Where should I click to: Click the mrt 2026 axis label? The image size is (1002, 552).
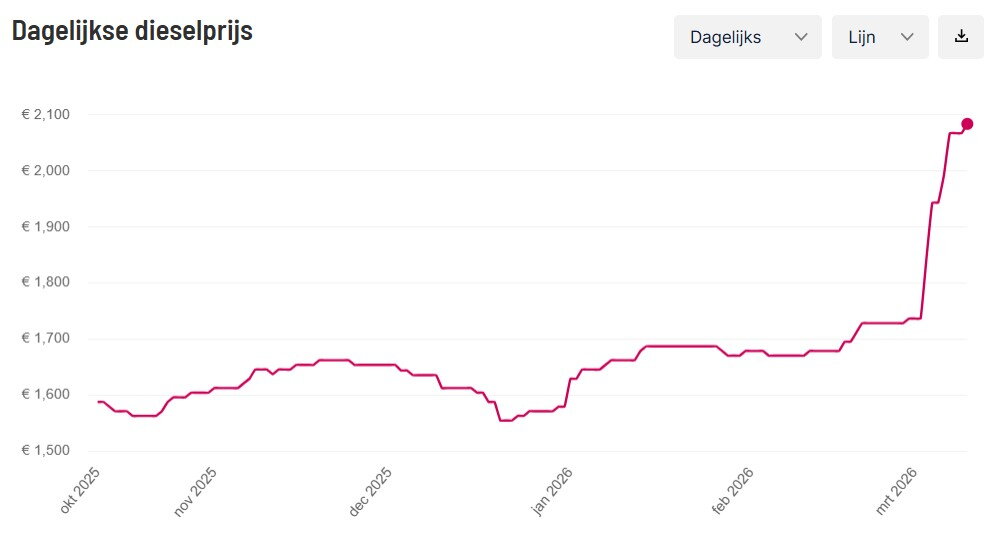coord(896,491)
